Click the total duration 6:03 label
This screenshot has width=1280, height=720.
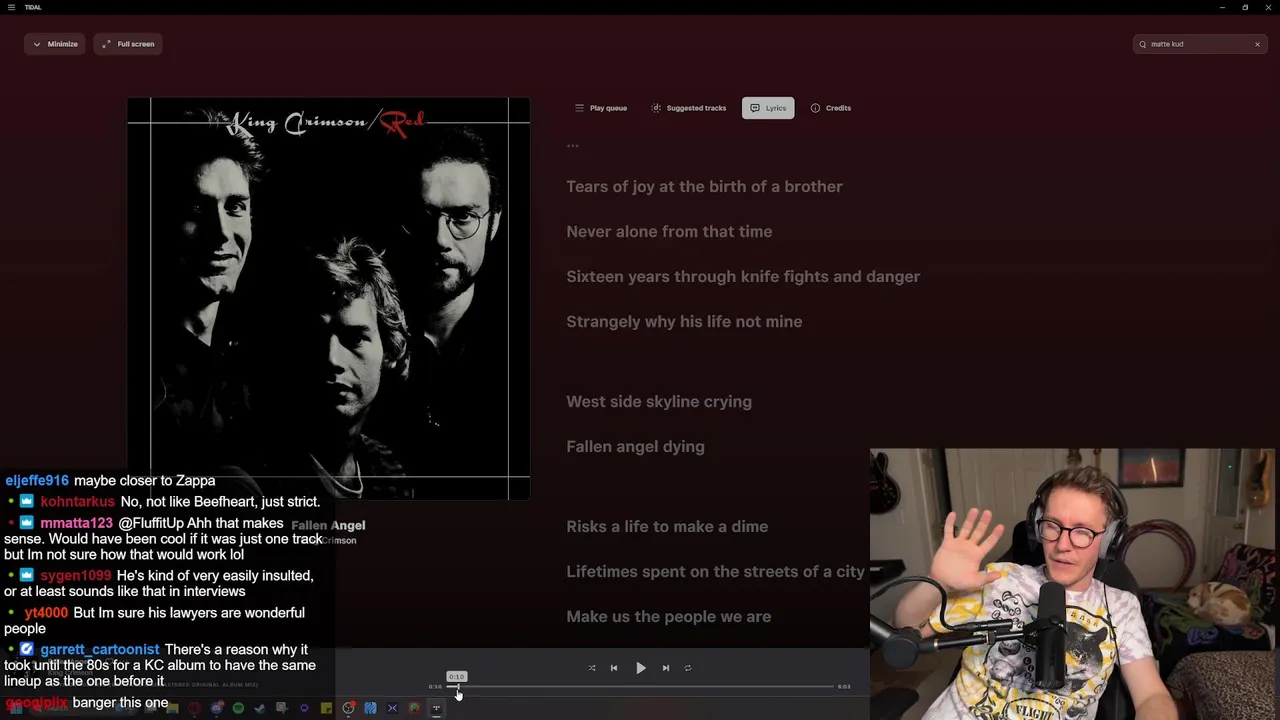pyautogui.click(x=844, y=687)
